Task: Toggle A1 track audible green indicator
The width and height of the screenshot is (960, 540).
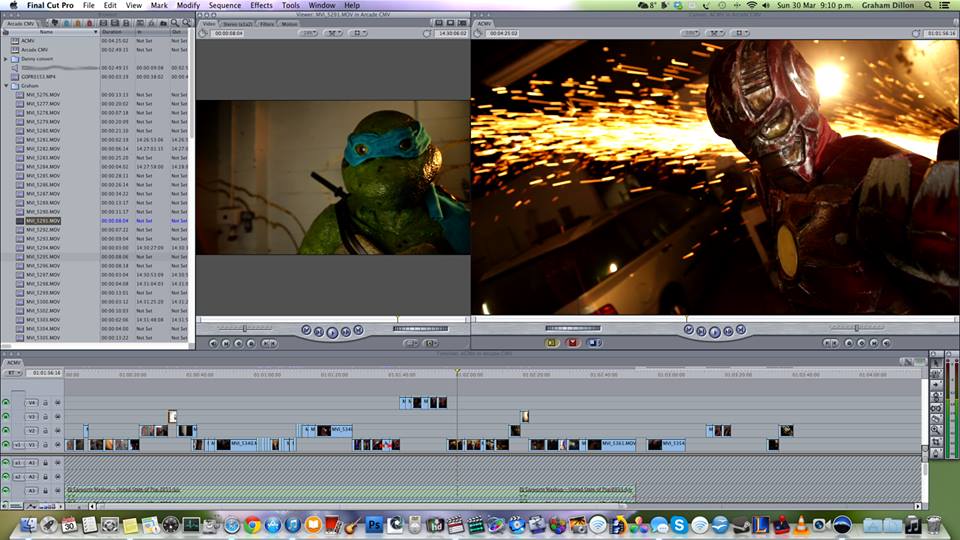Action: pos(6,462)
